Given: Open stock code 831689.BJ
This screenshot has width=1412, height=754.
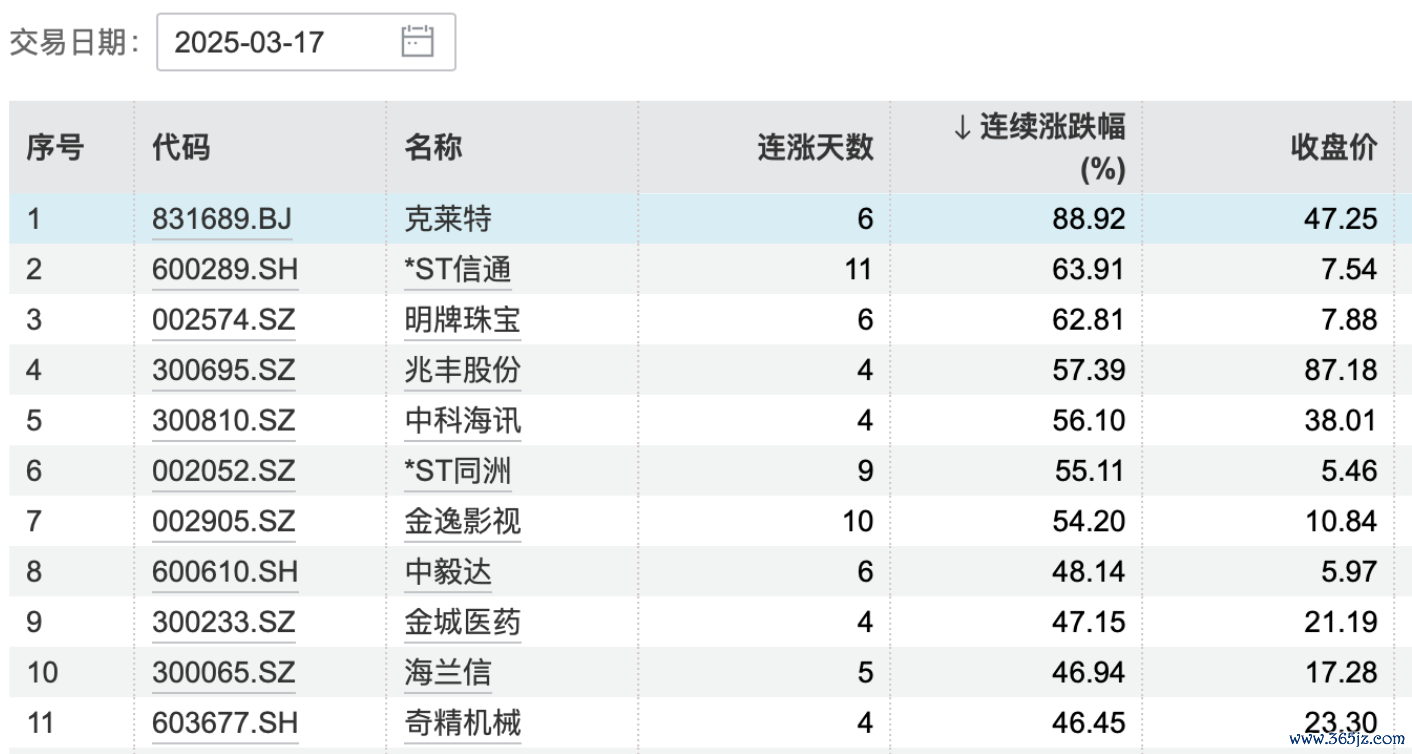Looking at the screenshot, I should (x=222, y=219).
